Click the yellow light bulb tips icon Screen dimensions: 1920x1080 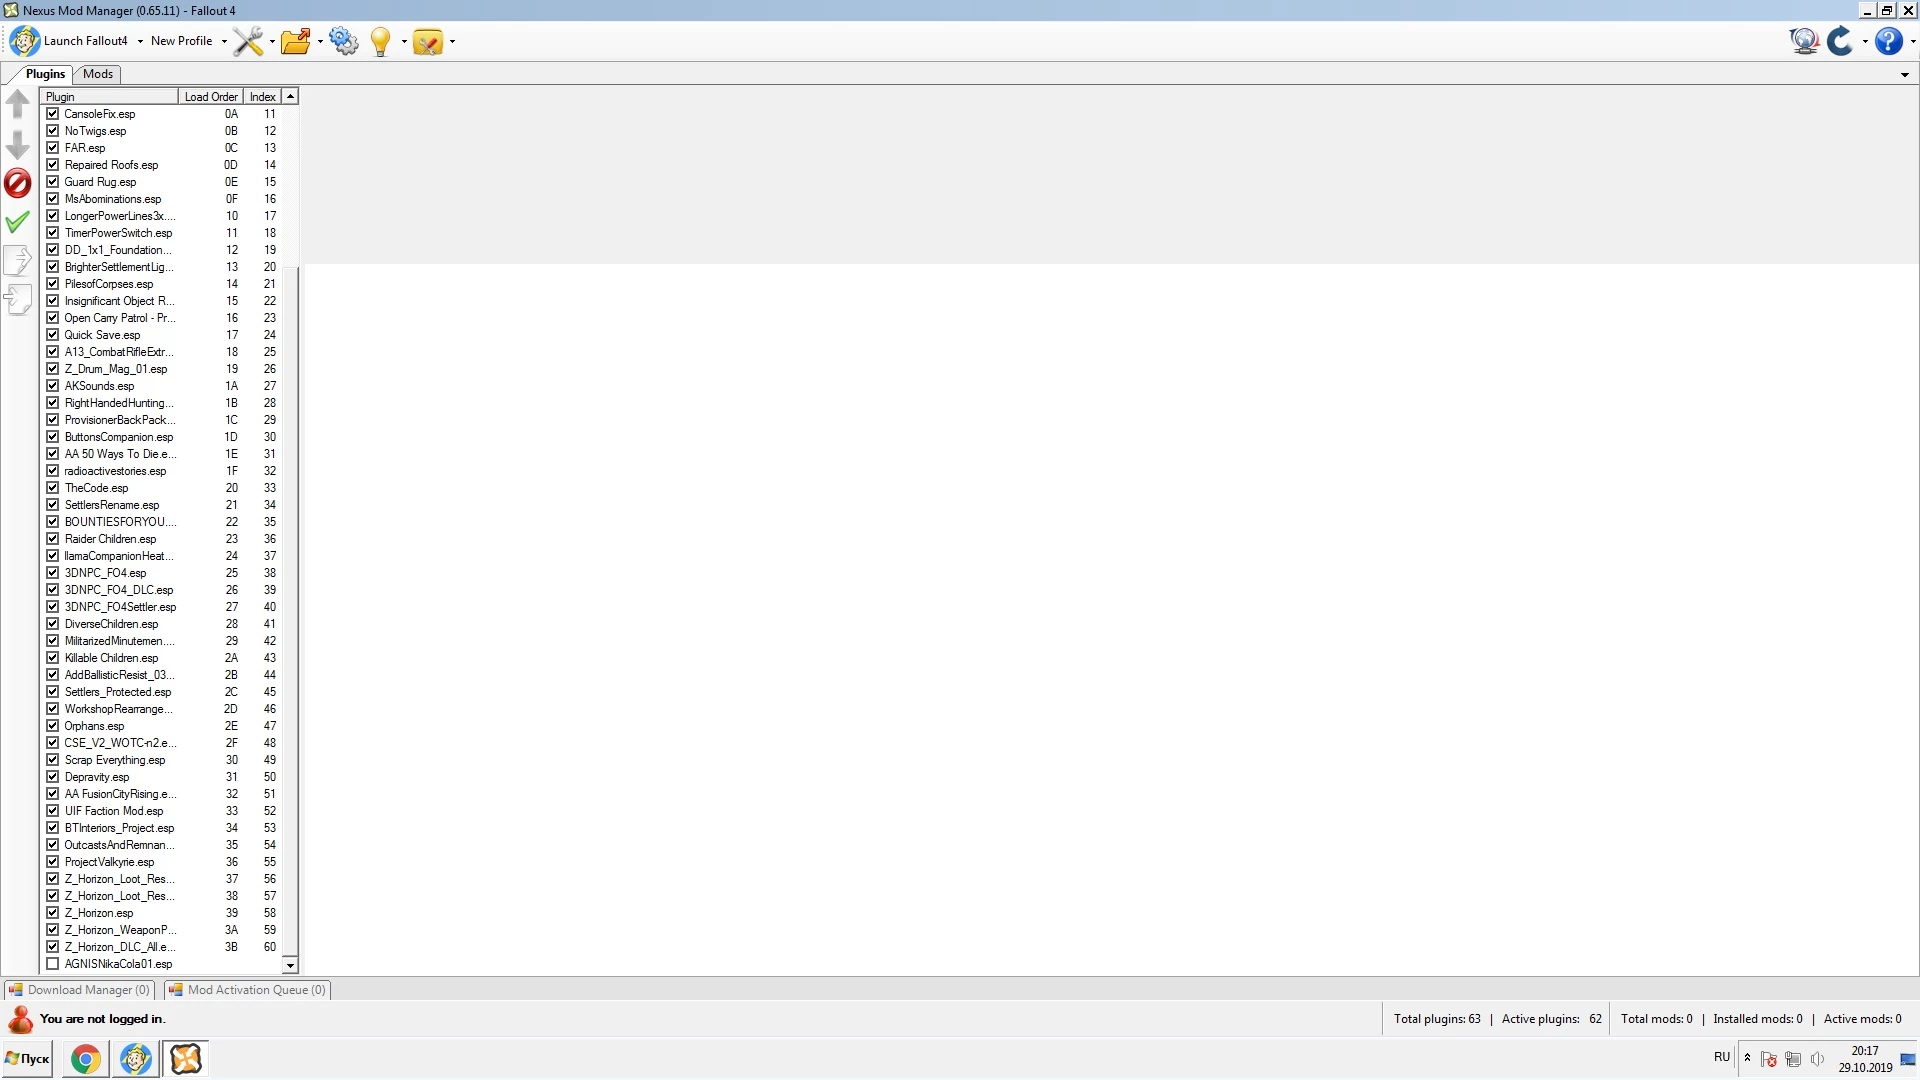[381, 41]
